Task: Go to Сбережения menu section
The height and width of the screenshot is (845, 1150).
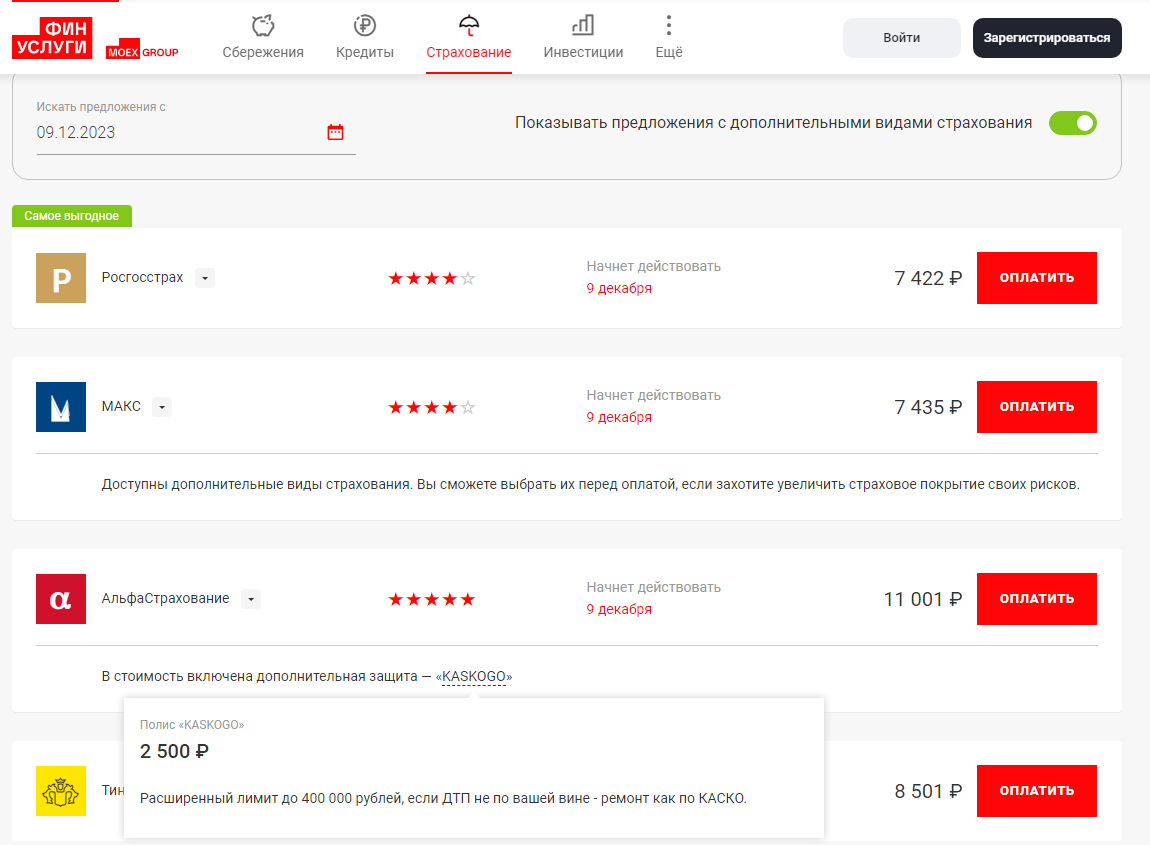Action: (x=263, y=52)
